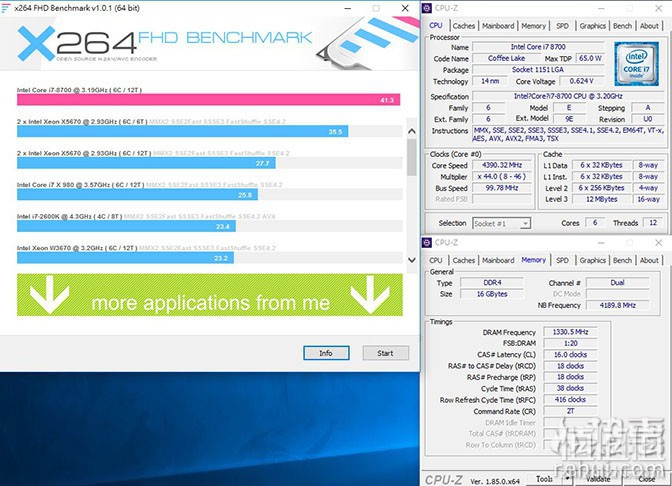Click the Threads count value '12'
Screen dimensions: 672x486
point(653,222)
